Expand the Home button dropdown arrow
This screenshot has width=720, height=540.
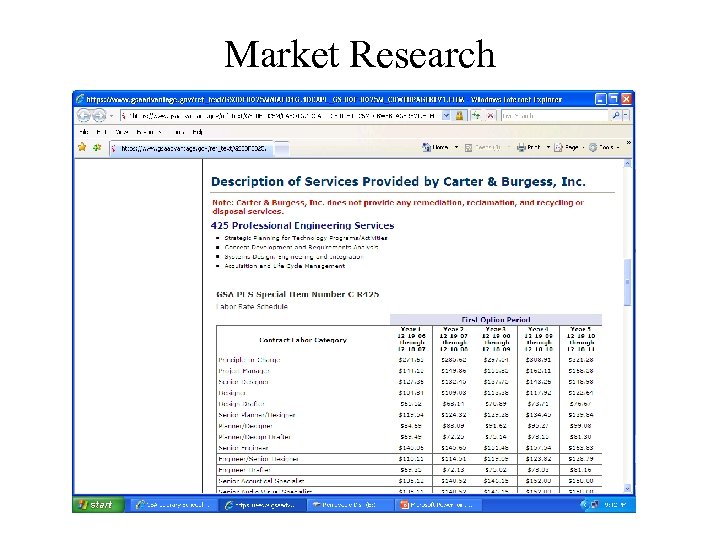[x=456, y=147]
